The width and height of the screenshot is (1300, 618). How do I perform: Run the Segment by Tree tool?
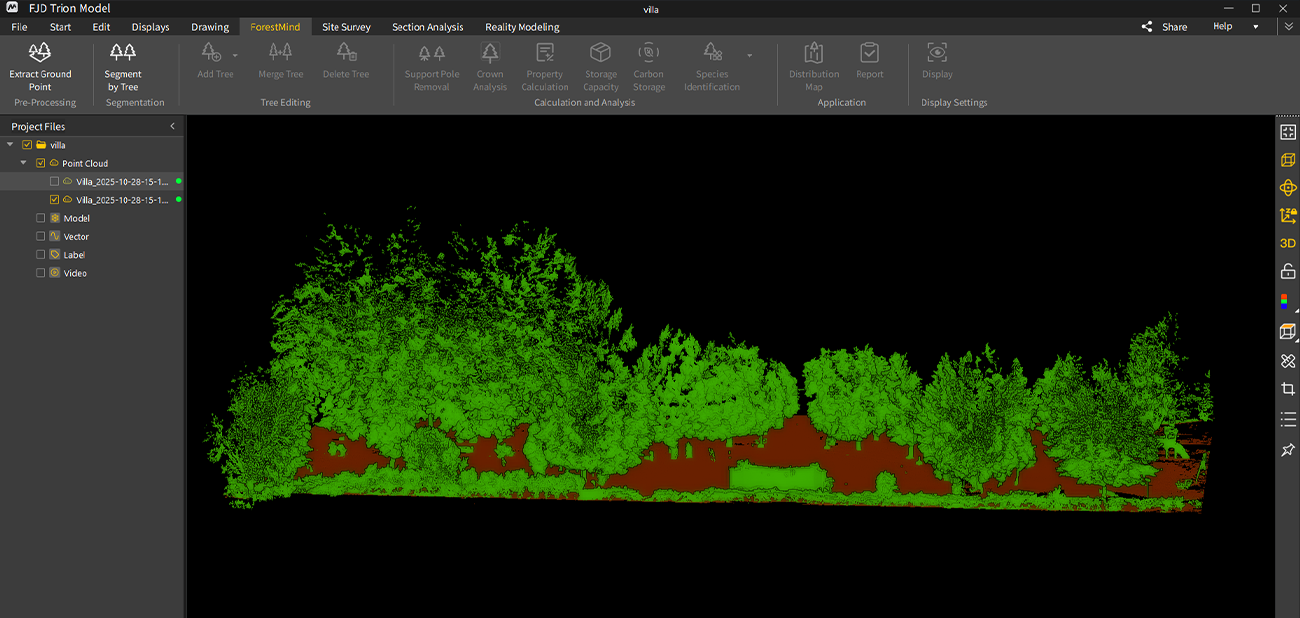pos(123,66)
